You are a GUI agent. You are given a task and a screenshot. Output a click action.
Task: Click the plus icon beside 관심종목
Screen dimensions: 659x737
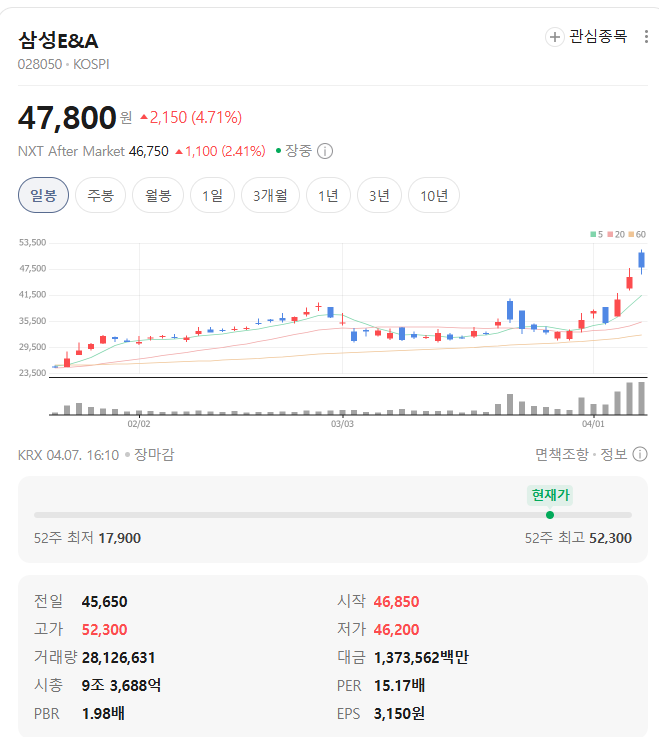click(x=555, y=37)
